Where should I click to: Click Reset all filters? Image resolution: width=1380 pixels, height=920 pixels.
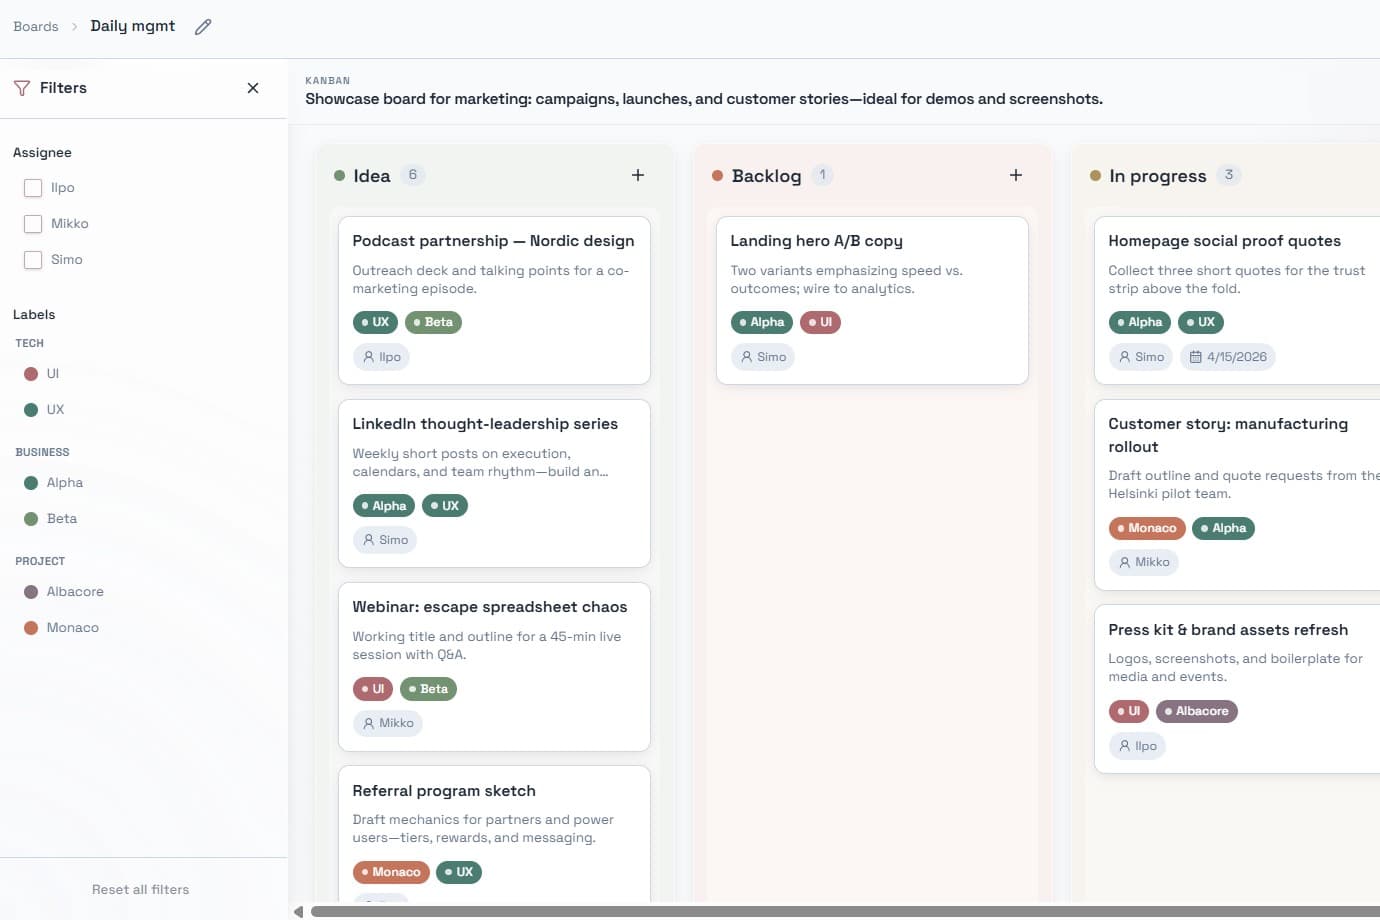140,890
